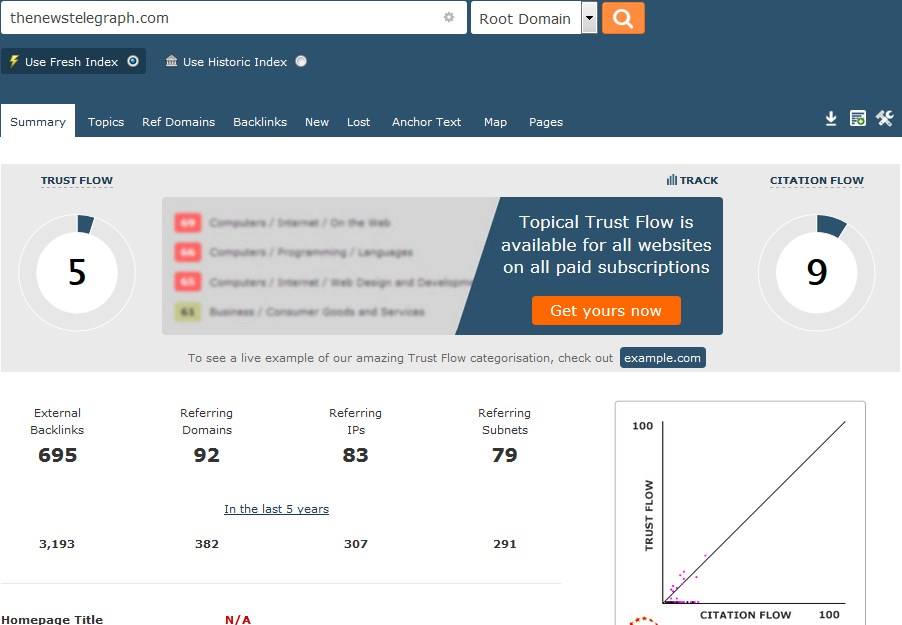Open the In the last 5 years link
The image size is (902, 625).
point(277,509)
